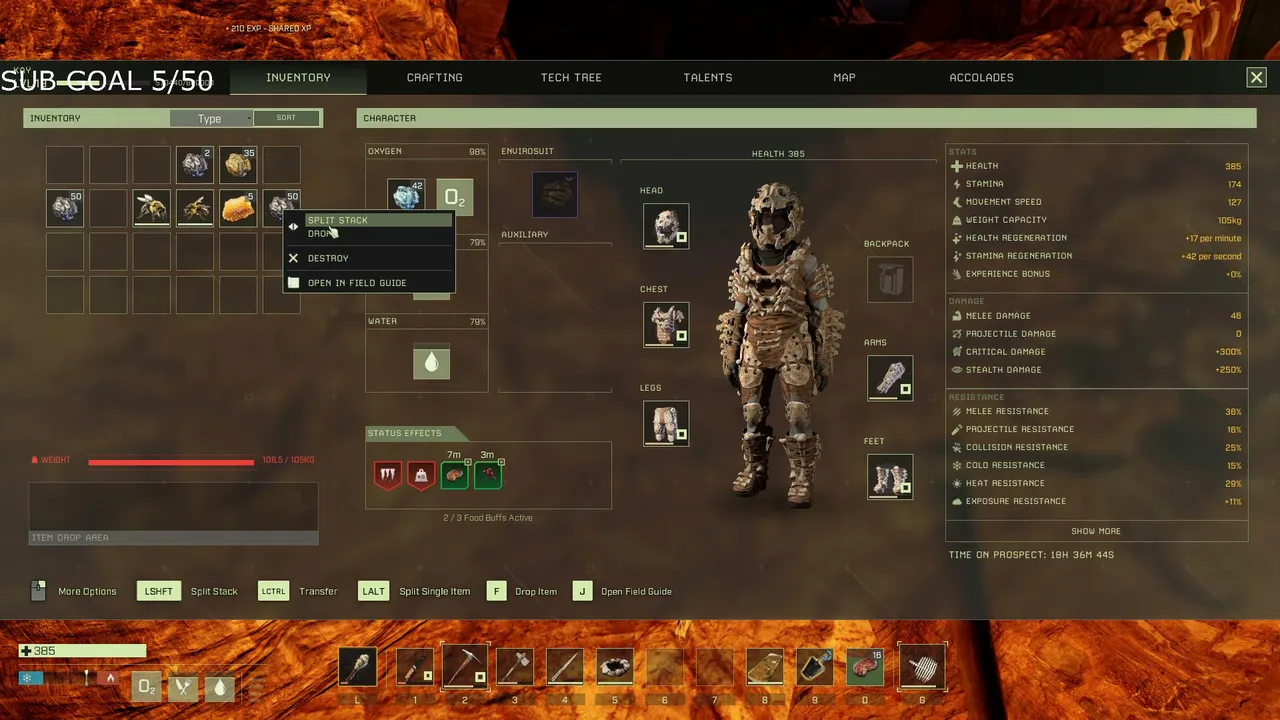Image resolution: width=1280 pixels, height=720 pixels.
Task: Open the Type sort dropdown
Action: coord(211,118)
